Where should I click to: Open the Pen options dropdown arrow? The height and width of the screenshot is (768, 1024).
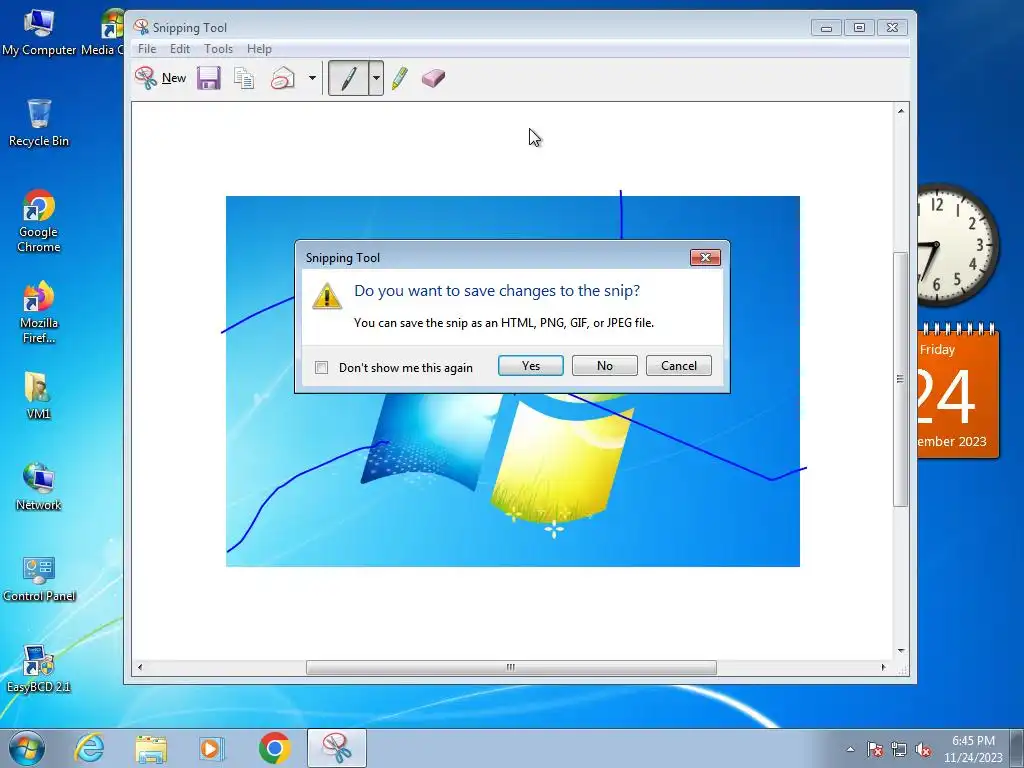376,78
